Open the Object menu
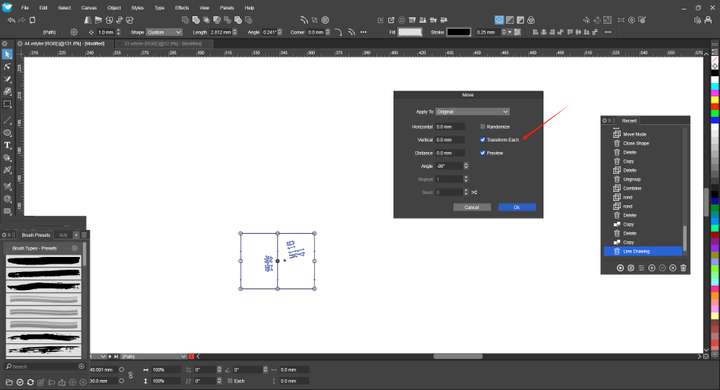Viewport: 720px width, 390px height. click(114, 8)
